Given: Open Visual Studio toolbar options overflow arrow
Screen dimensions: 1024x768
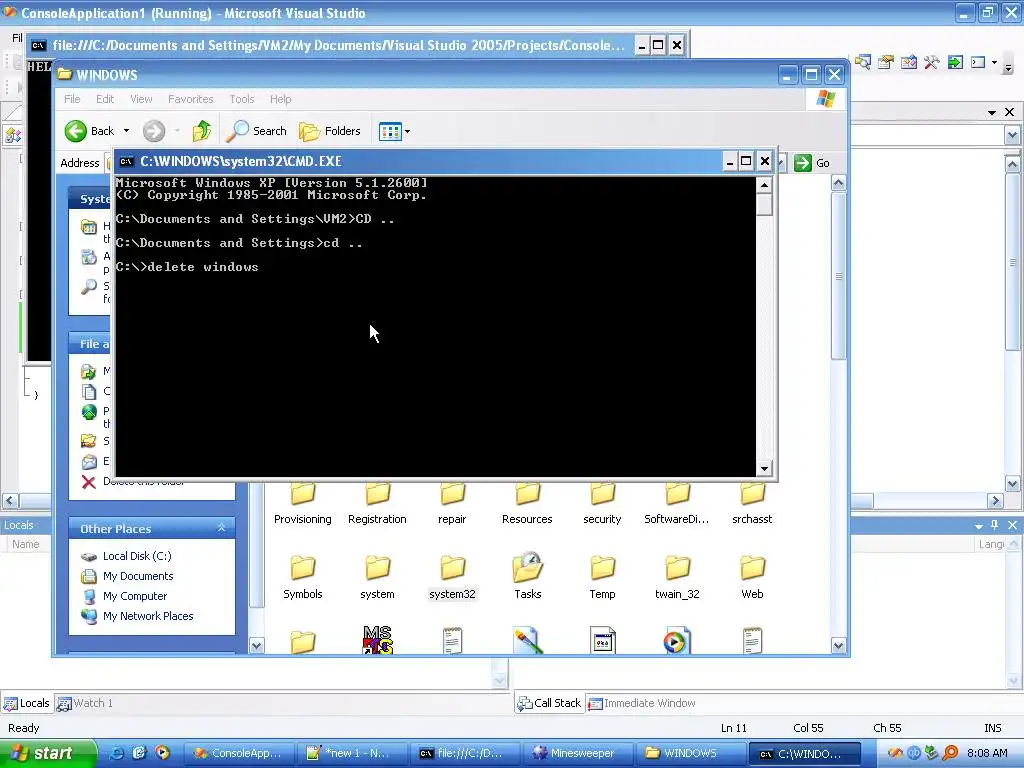Looking at the screenshot, I should 1008,66.
